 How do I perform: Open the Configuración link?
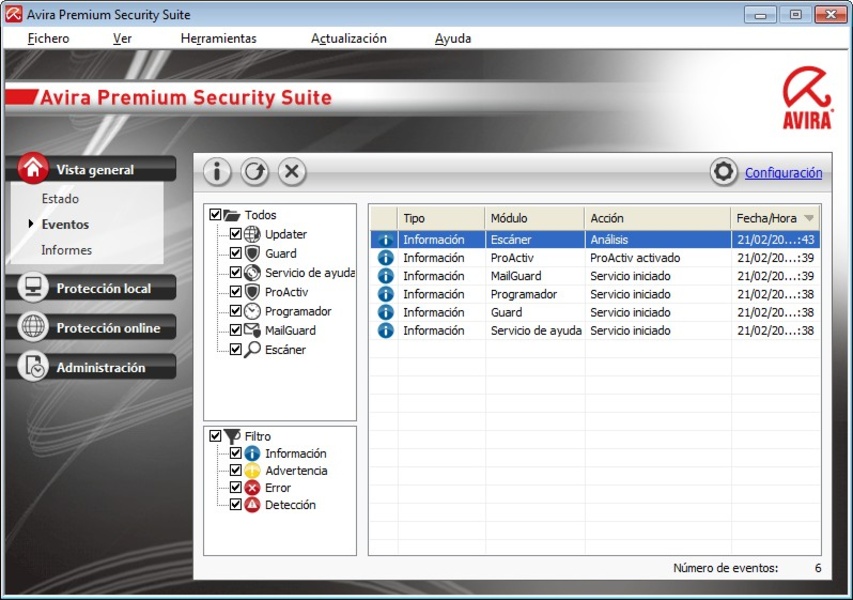[783, 173]
